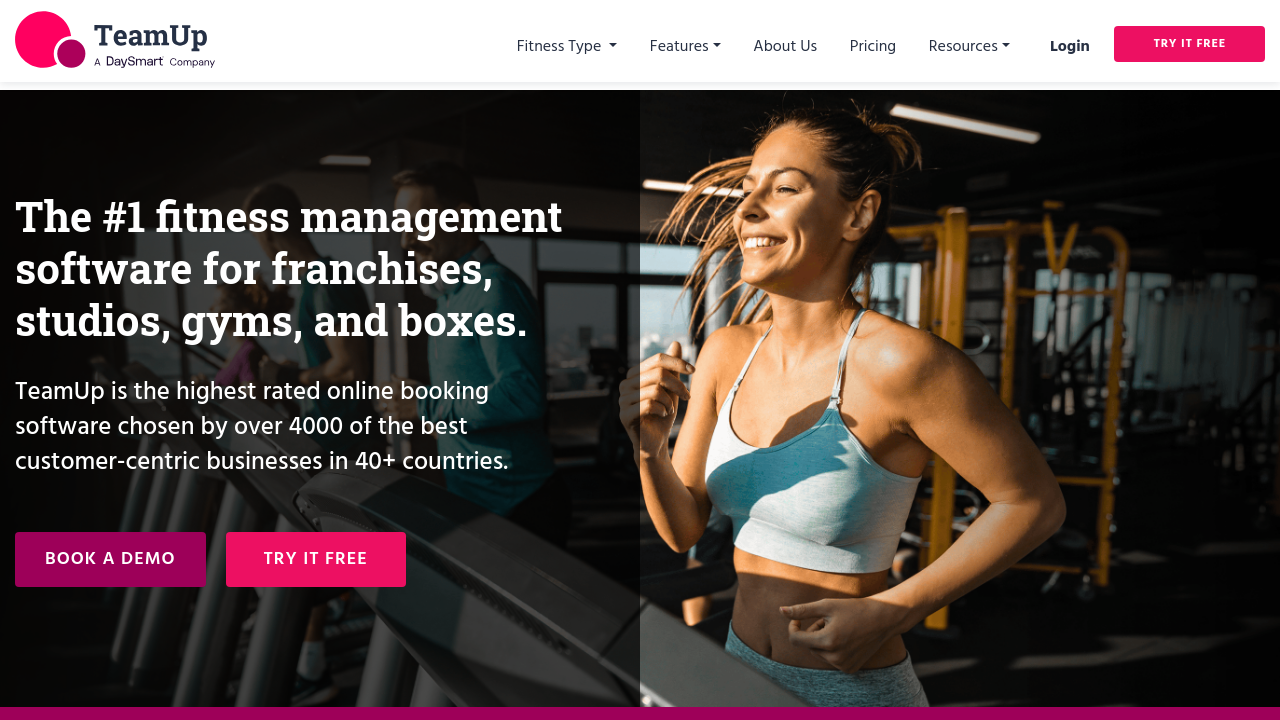
Task: Click the DaySmart Company tagline under logo
Action: 154,62
